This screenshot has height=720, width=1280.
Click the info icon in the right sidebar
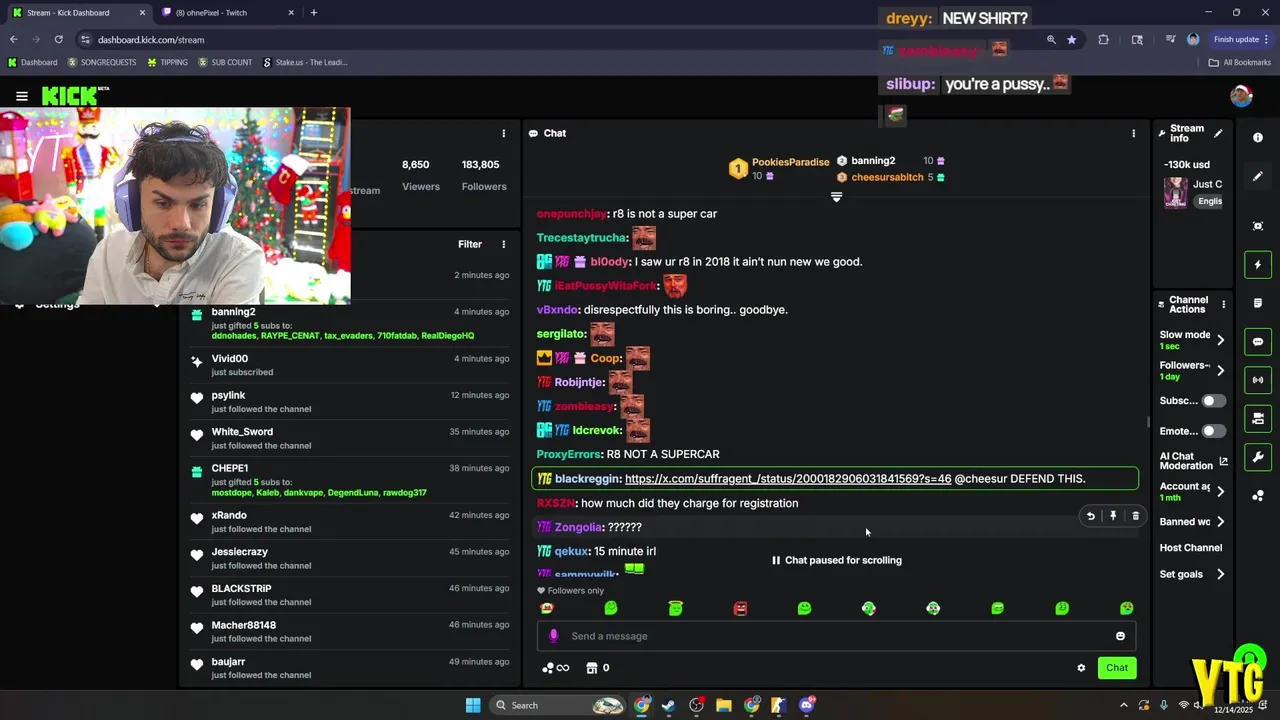tap(1258, 137)
